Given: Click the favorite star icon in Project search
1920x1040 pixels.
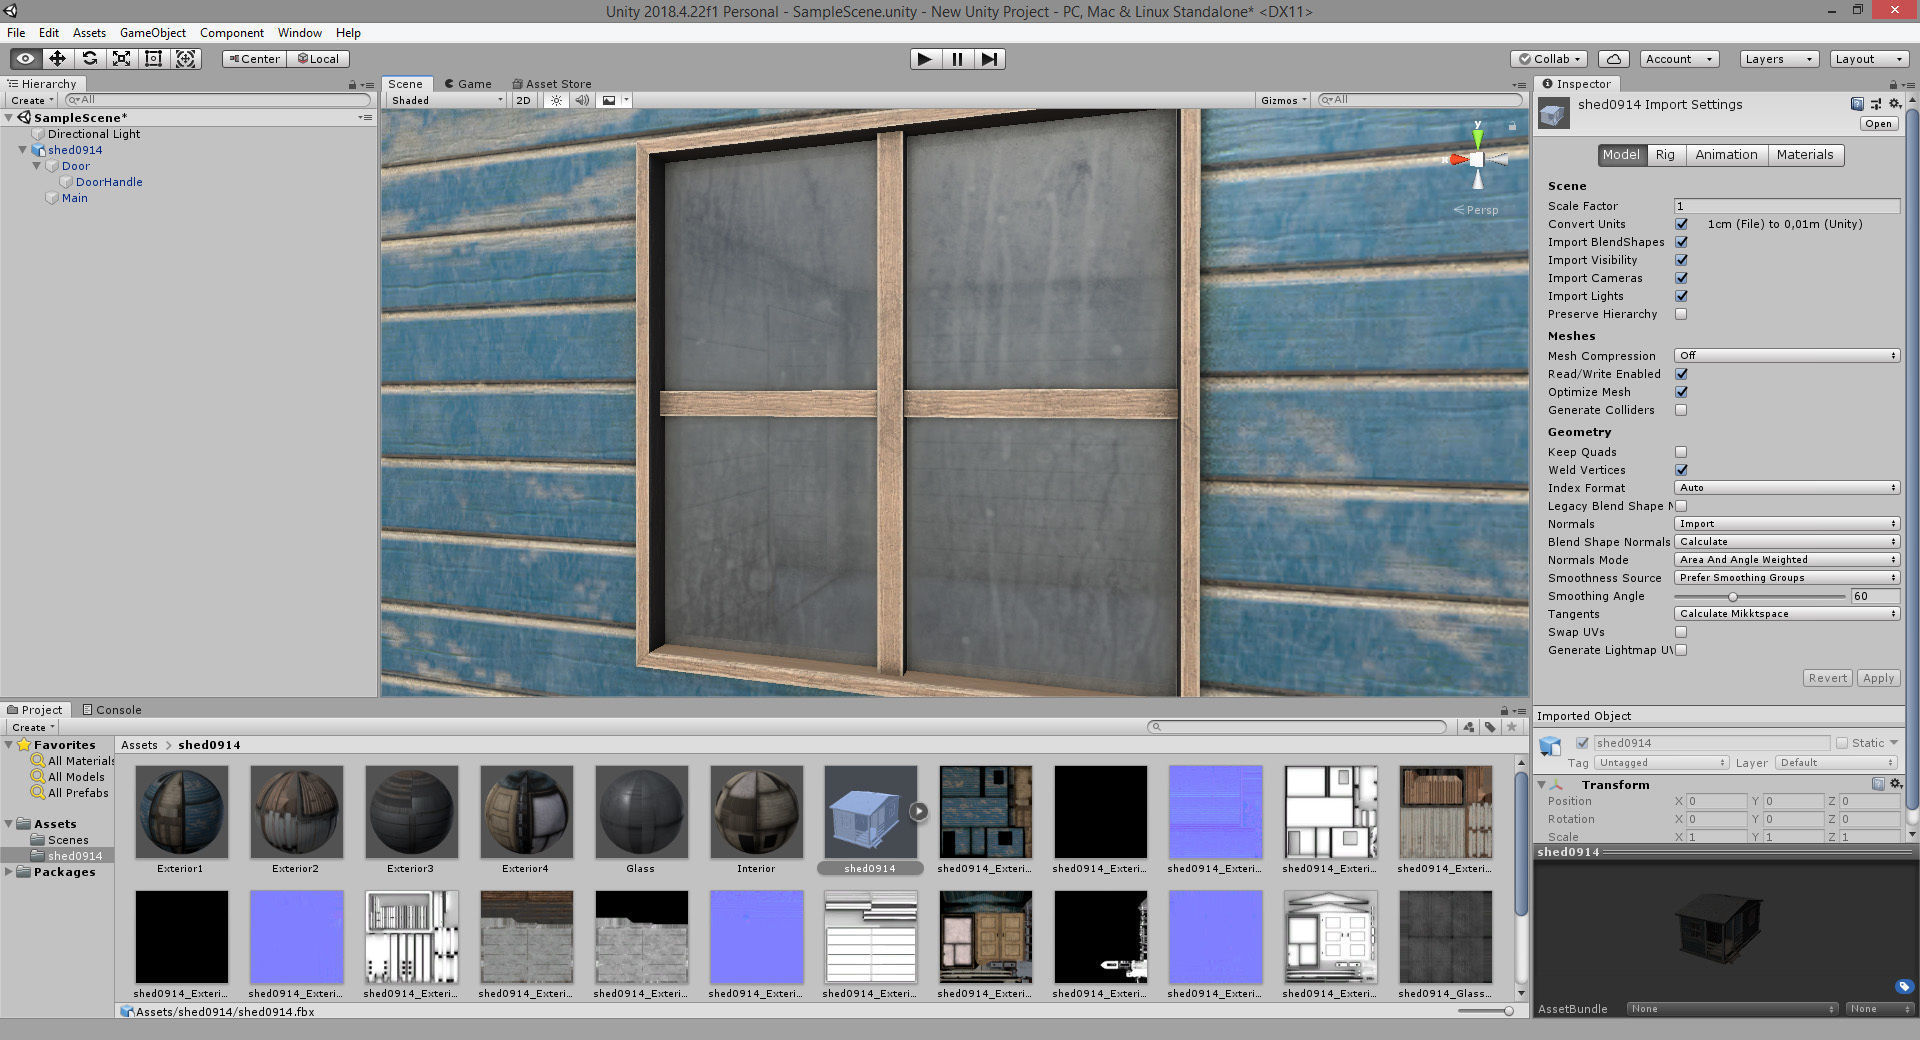Looking at the screenshot, I should click(x=1512, y=727).
